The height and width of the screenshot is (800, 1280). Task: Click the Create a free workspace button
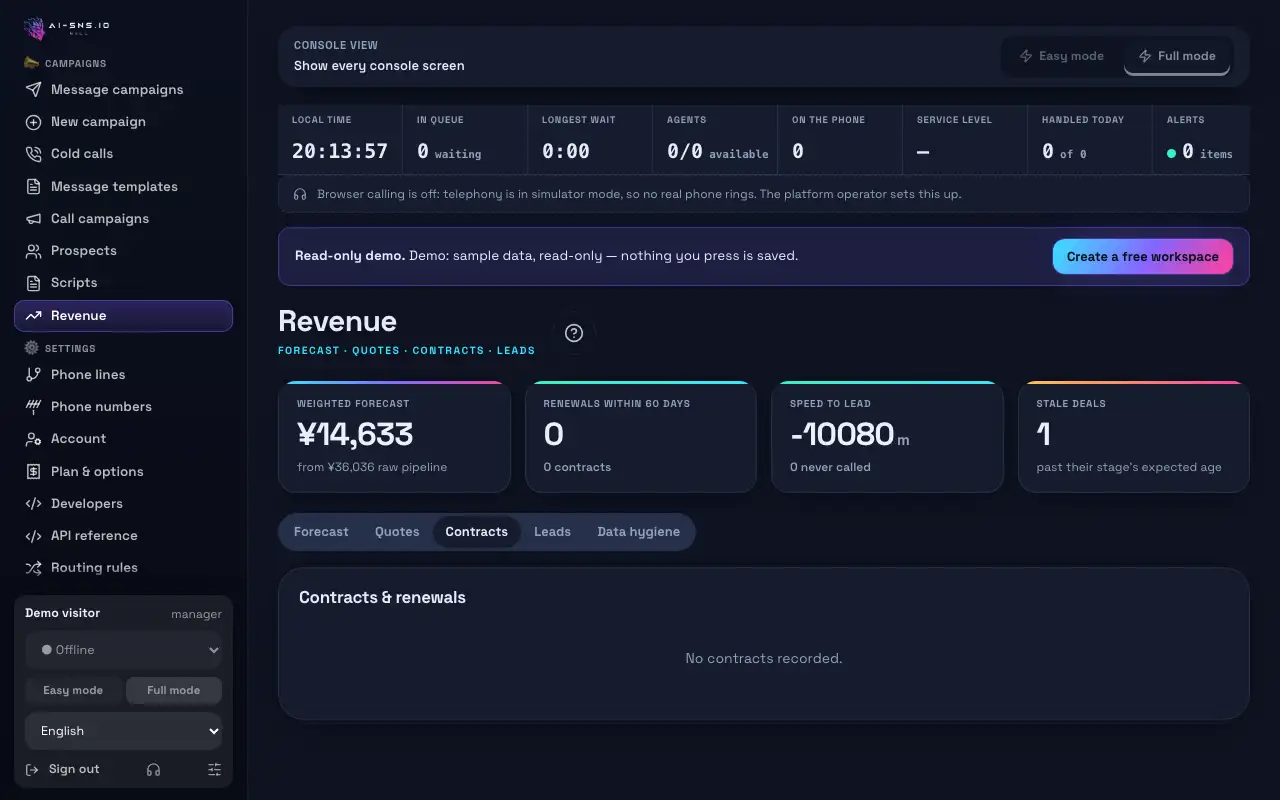click(1143, 257)
